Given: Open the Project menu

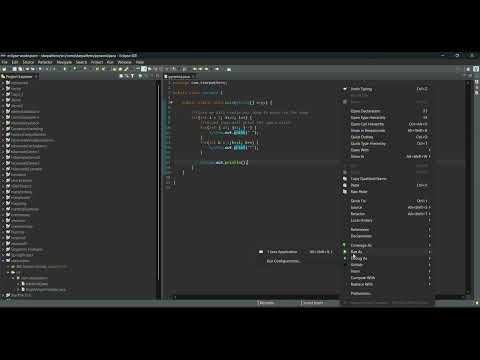Looking at the screenshot, I should (97, 62).
